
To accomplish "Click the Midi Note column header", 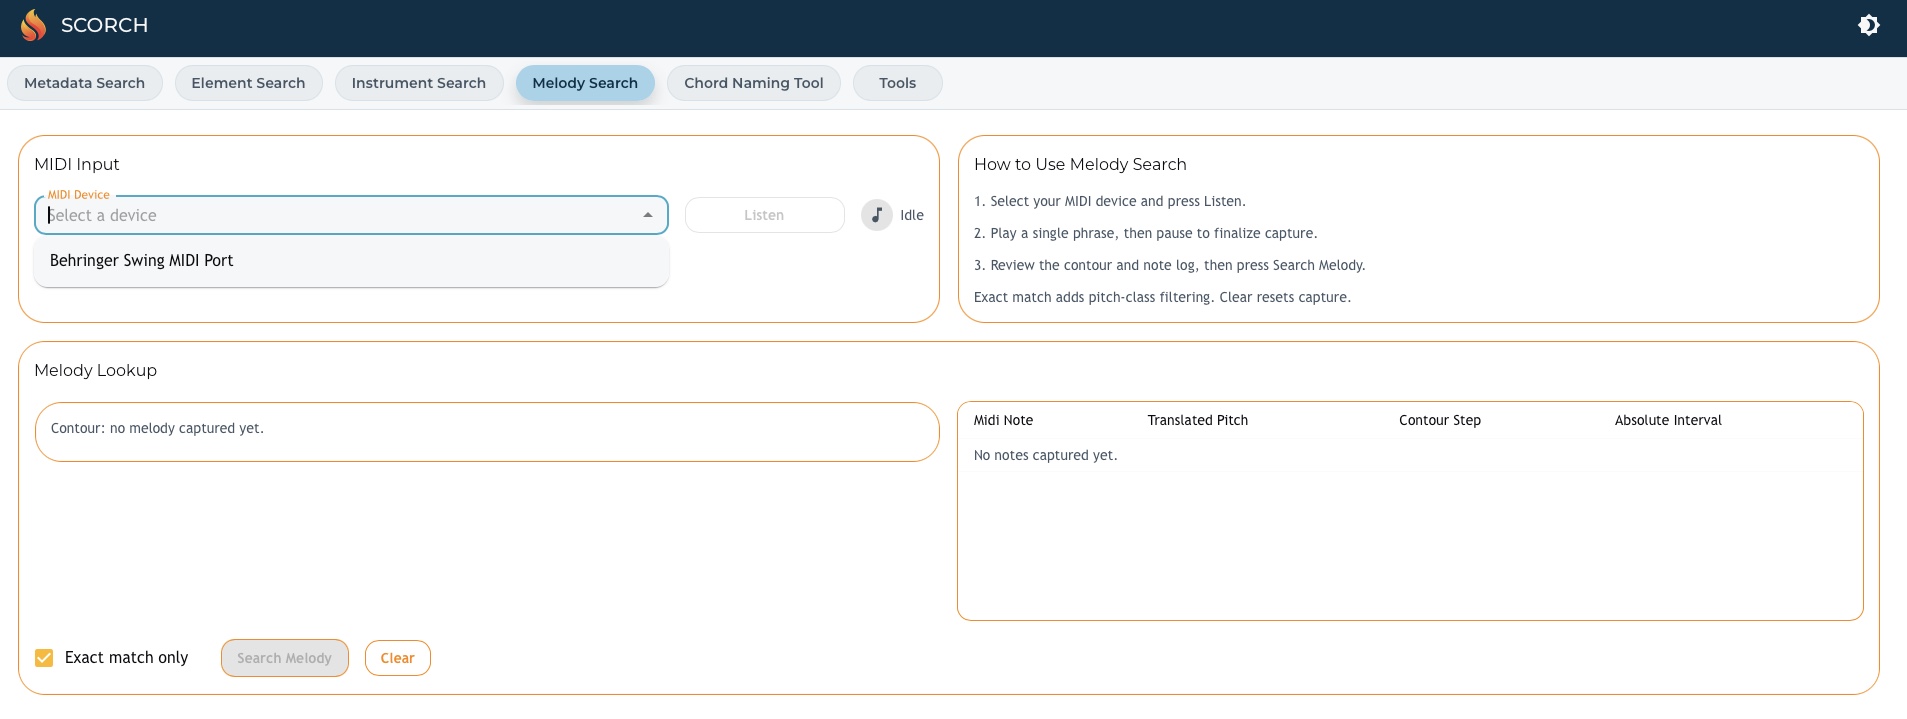I will [1003, 421].
